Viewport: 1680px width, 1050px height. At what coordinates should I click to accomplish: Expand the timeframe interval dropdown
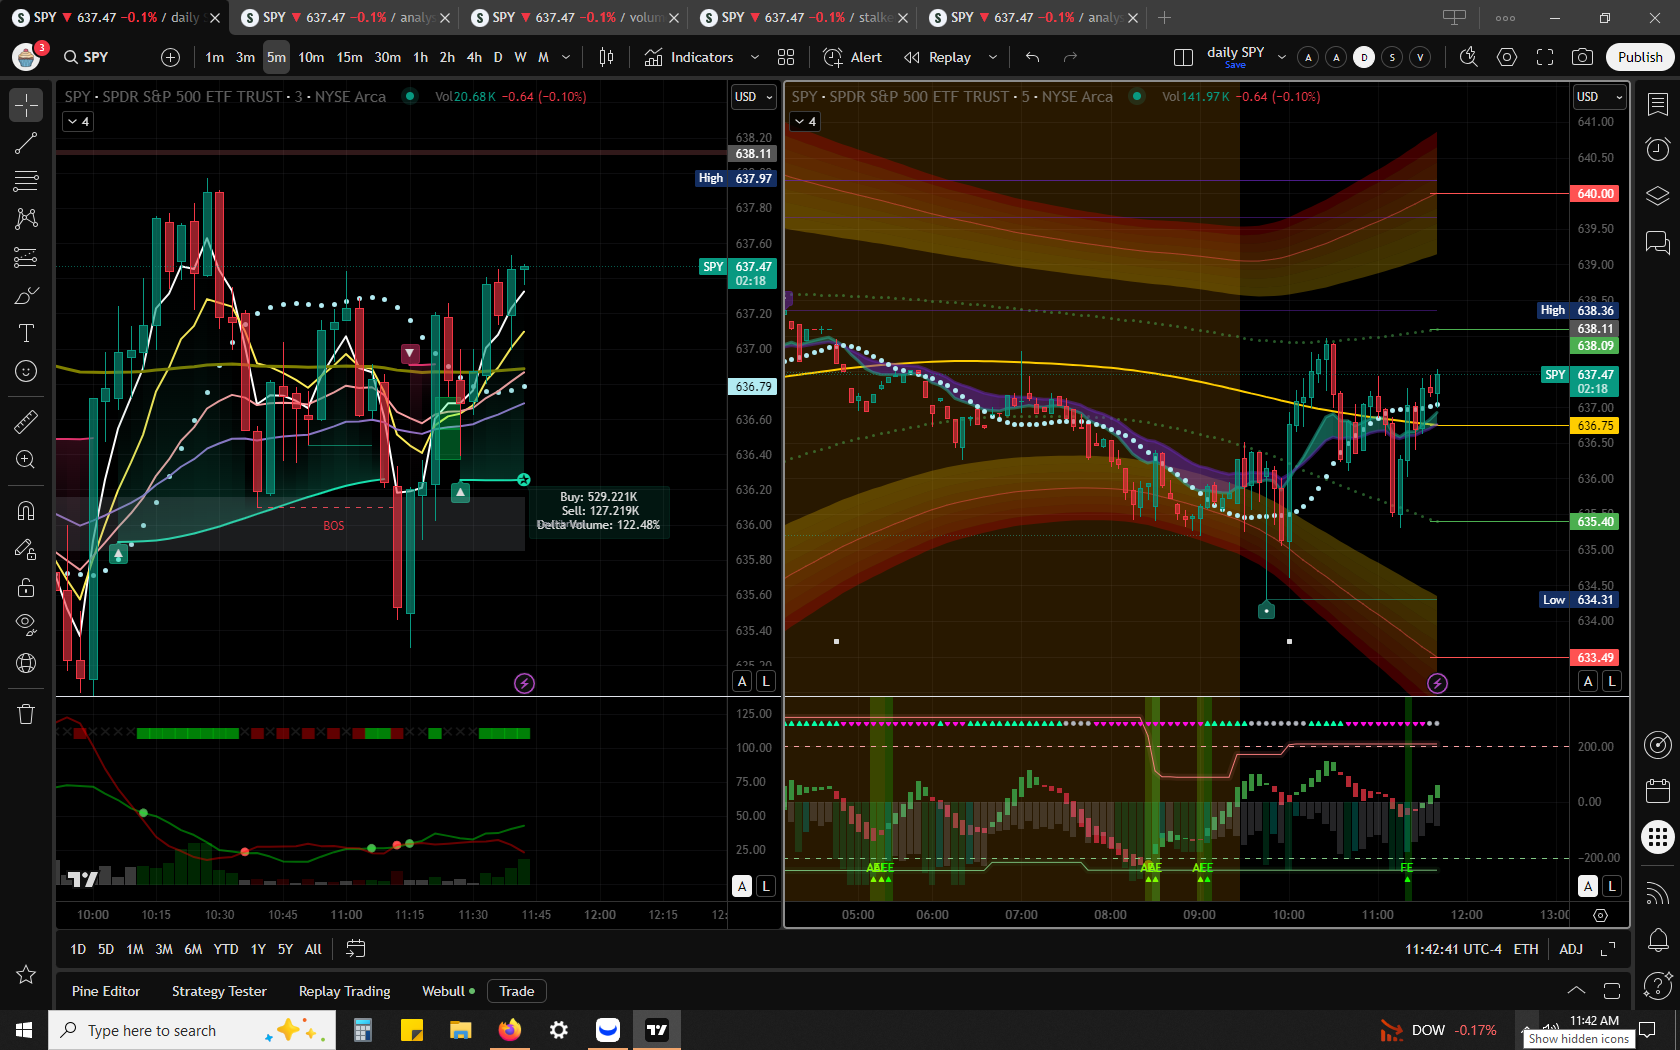pos(566,57)
